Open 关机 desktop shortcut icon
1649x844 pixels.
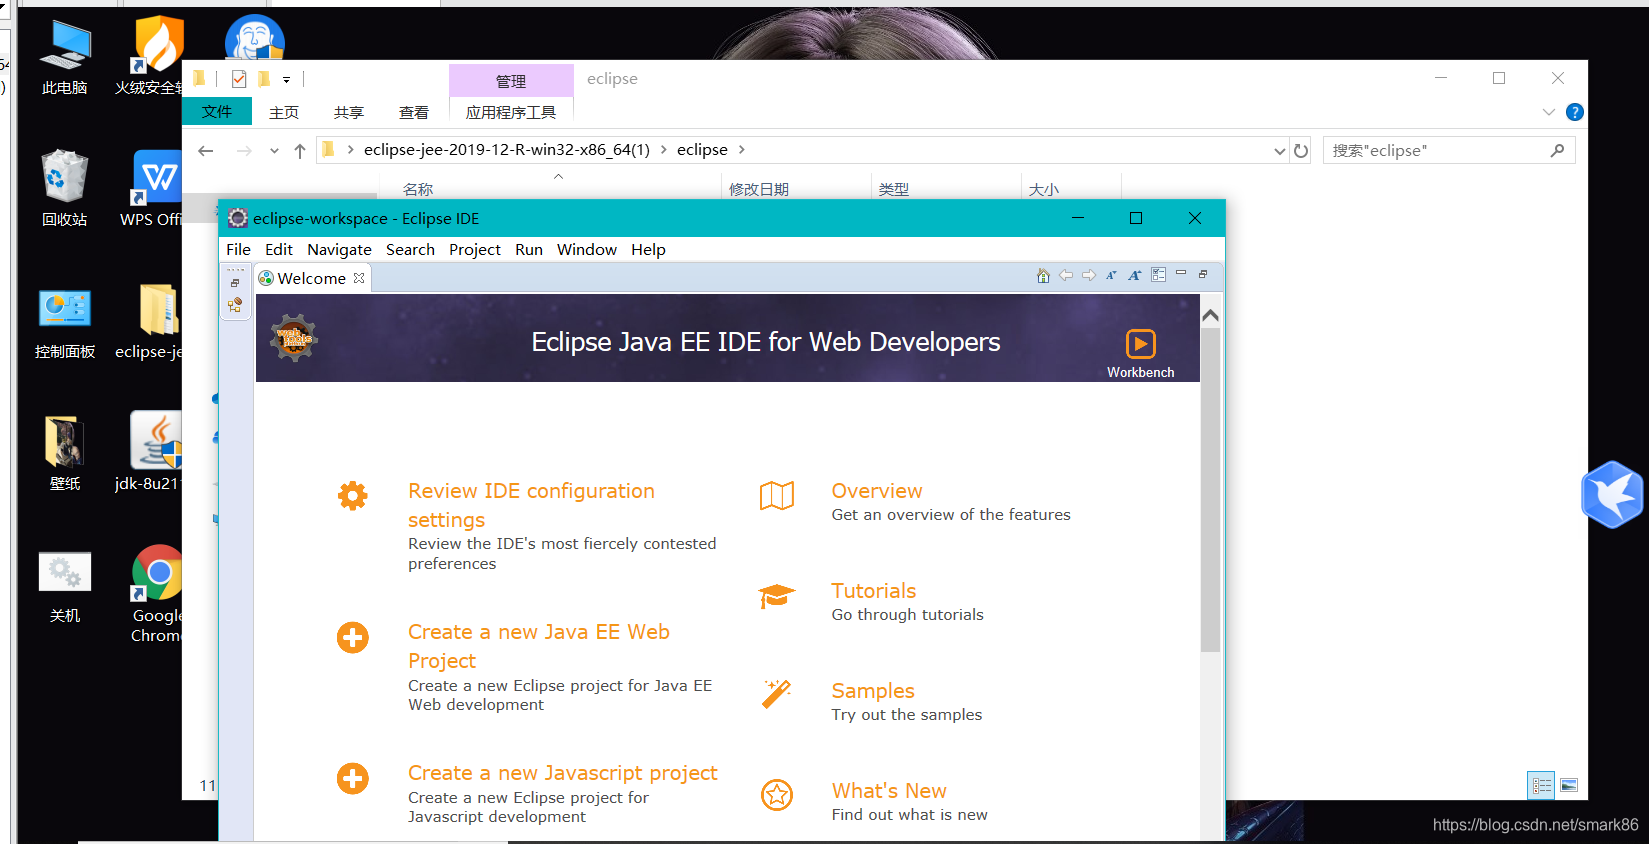(65, 586)
